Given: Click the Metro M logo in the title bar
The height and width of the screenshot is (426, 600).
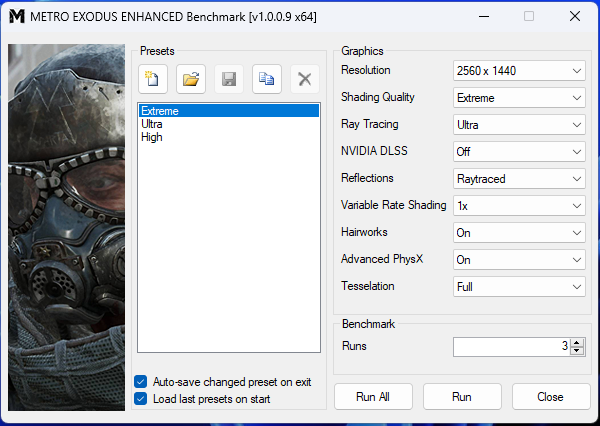Looking at the screenshot, I should (x=16, y=16).
